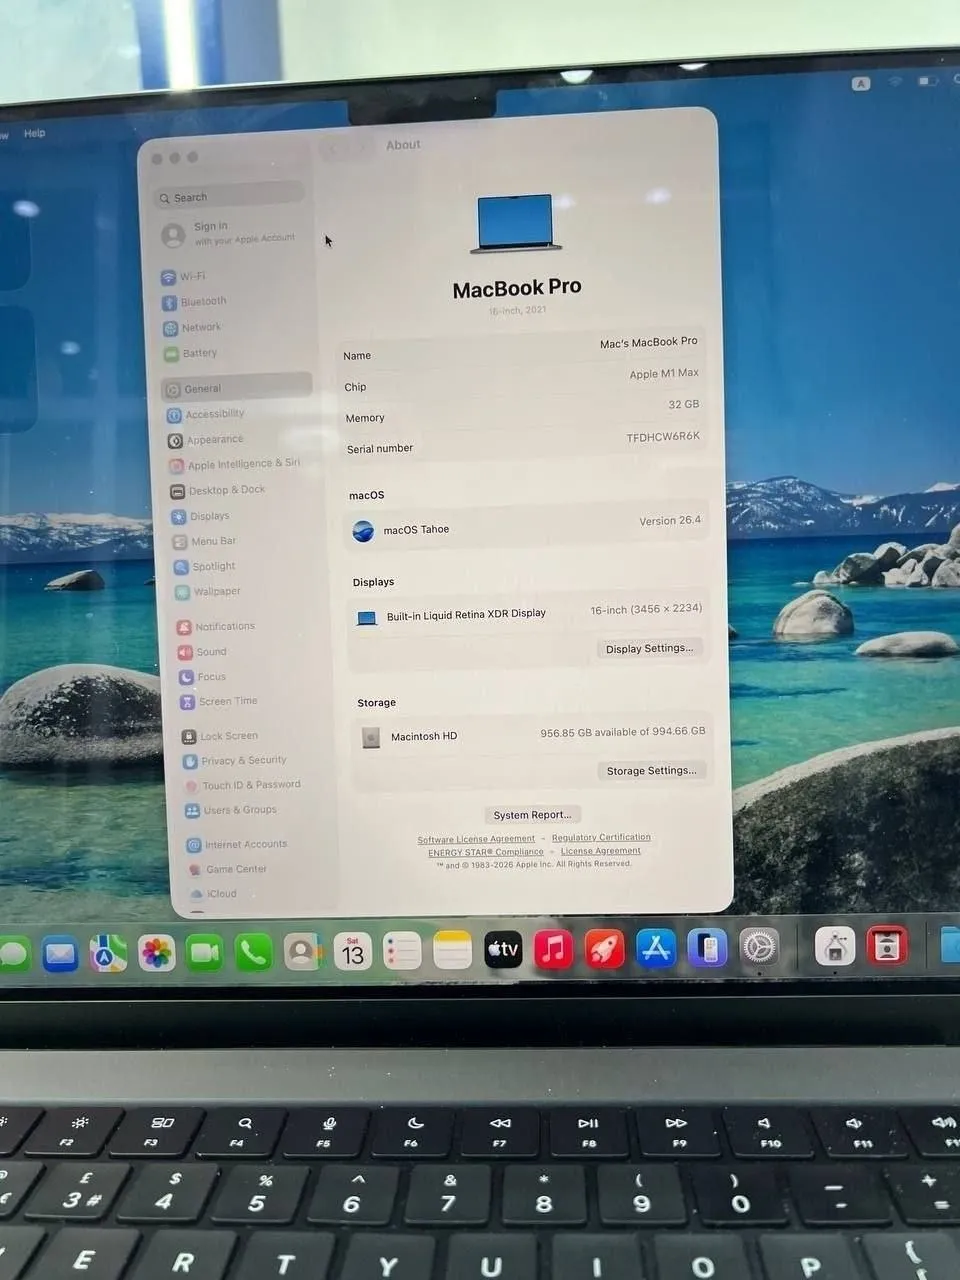
Task: Open the Regulatory Certification link
Action: pos(601,838)
